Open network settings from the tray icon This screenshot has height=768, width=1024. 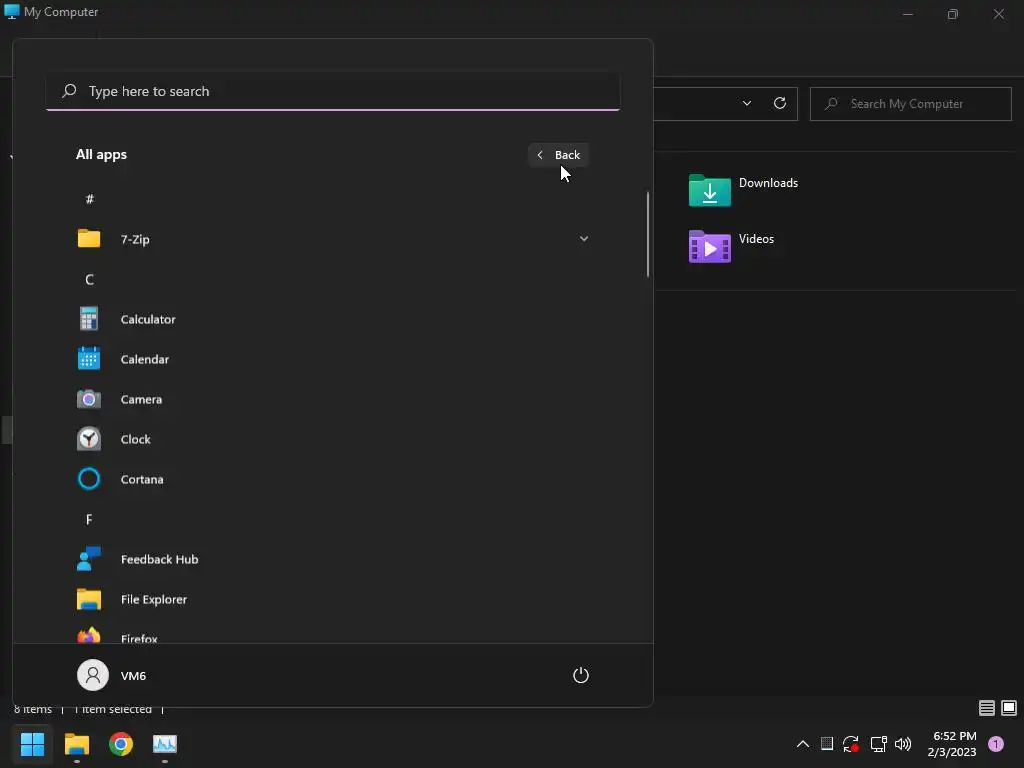coord(878,744)
